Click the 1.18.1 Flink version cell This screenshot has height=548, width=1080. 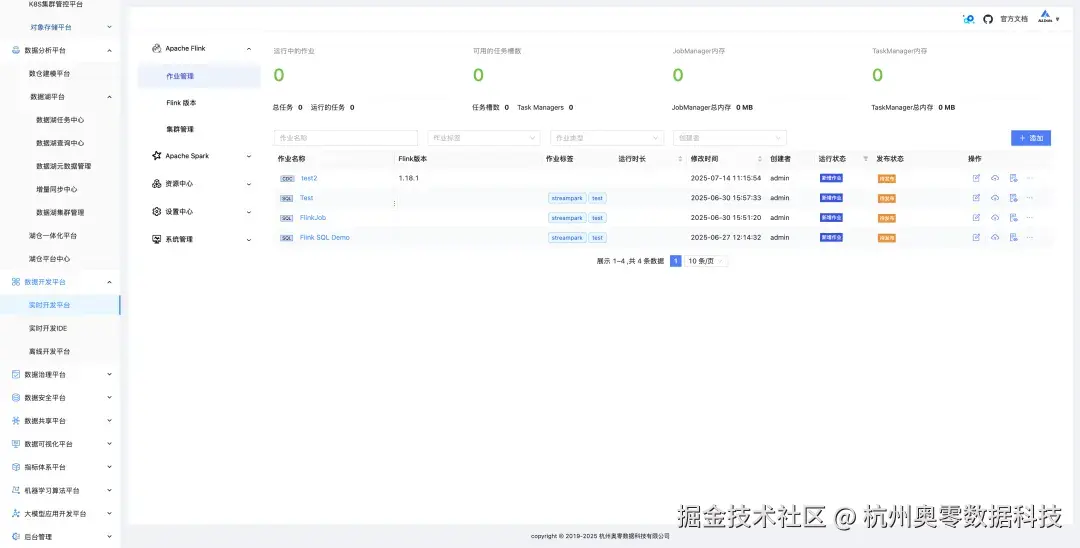tap(408, 178)
